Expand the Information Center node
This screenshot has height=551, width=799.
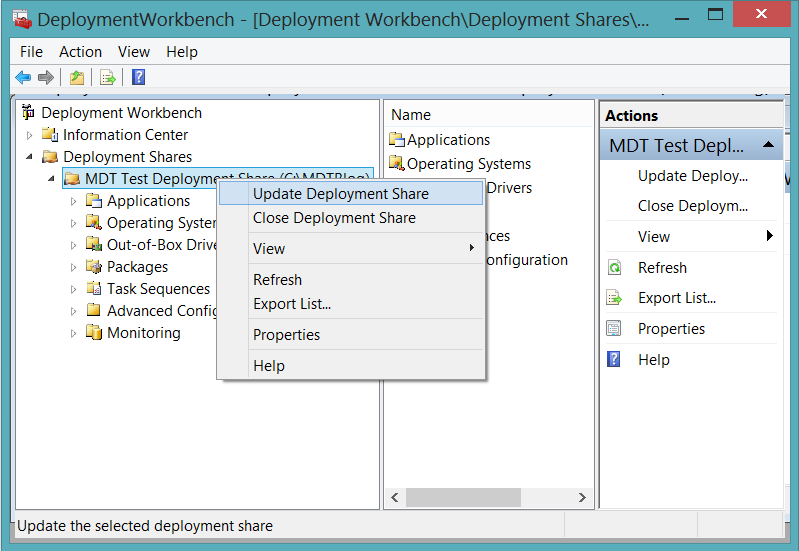point(30,135)
